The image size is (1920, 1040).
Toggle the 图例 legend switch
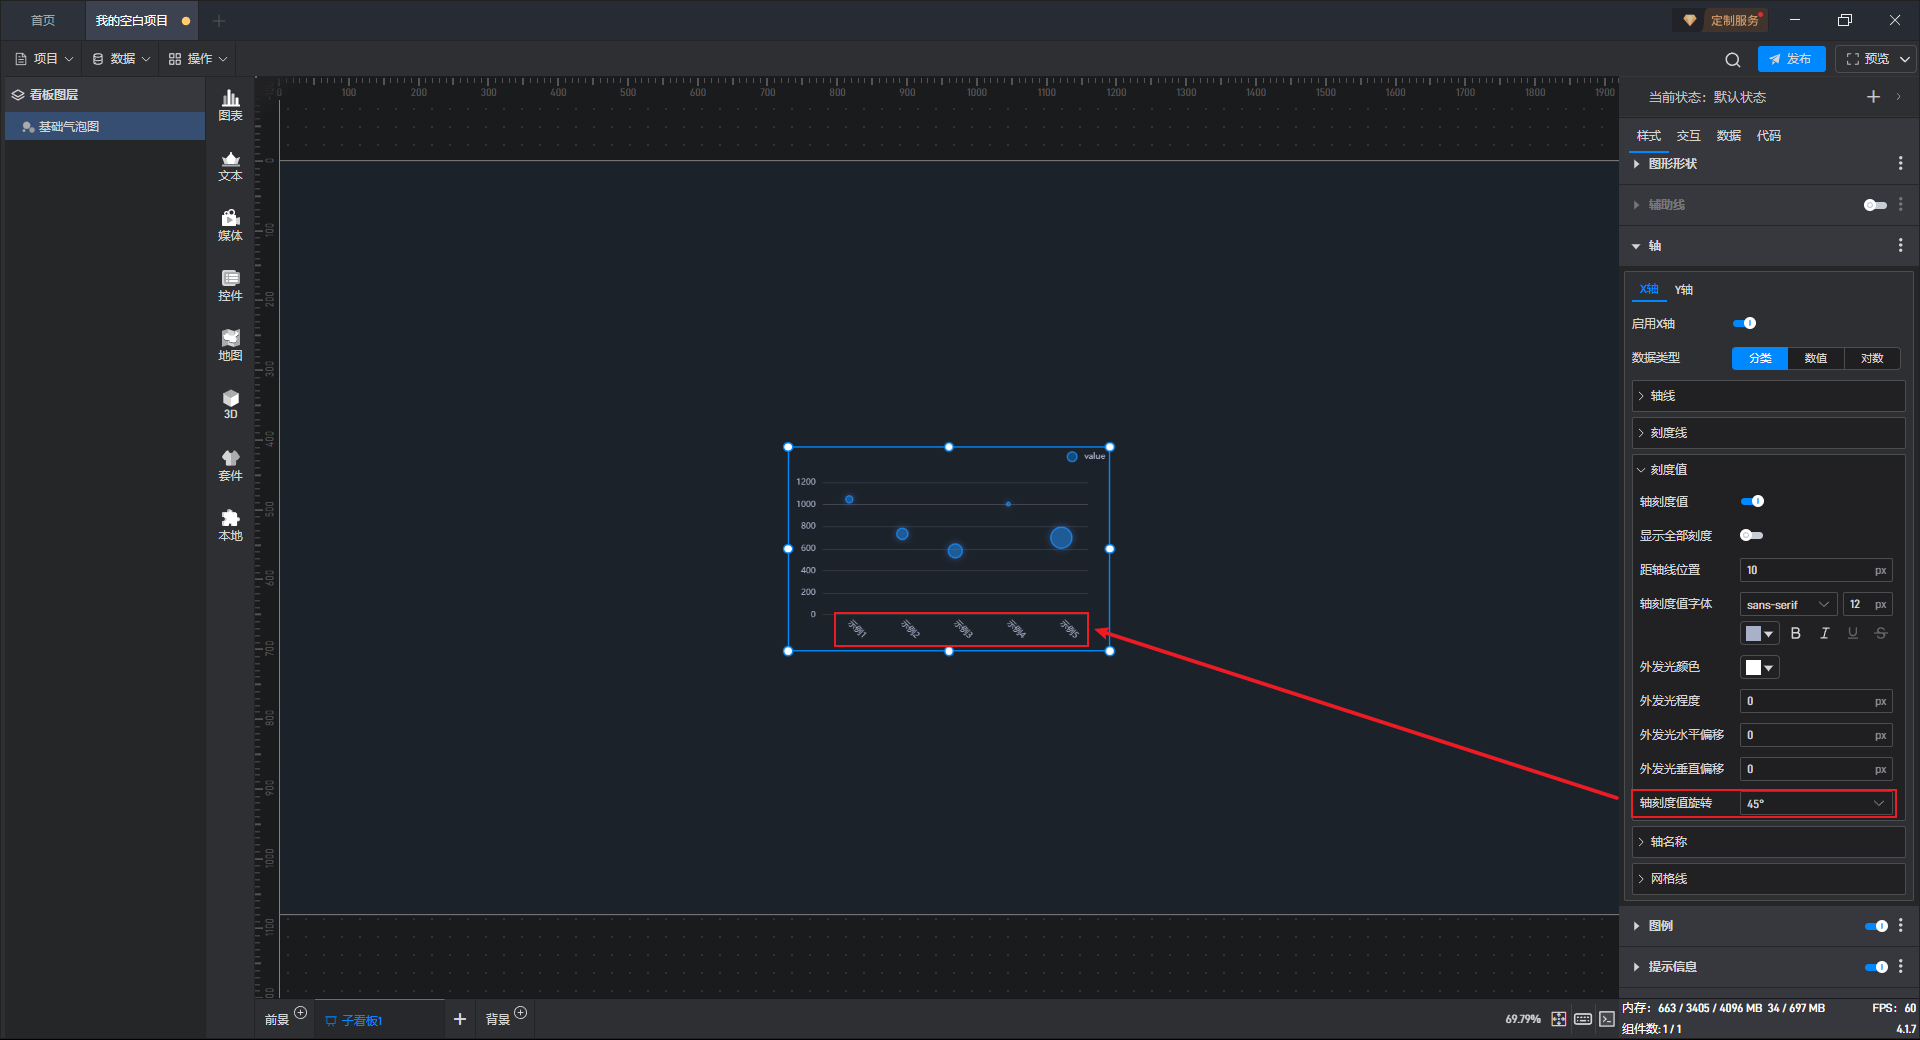1876,926
